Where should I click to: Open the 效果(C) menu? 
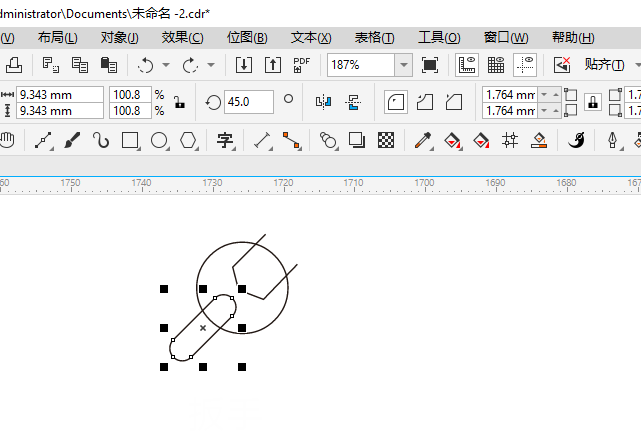pos(182,38)
